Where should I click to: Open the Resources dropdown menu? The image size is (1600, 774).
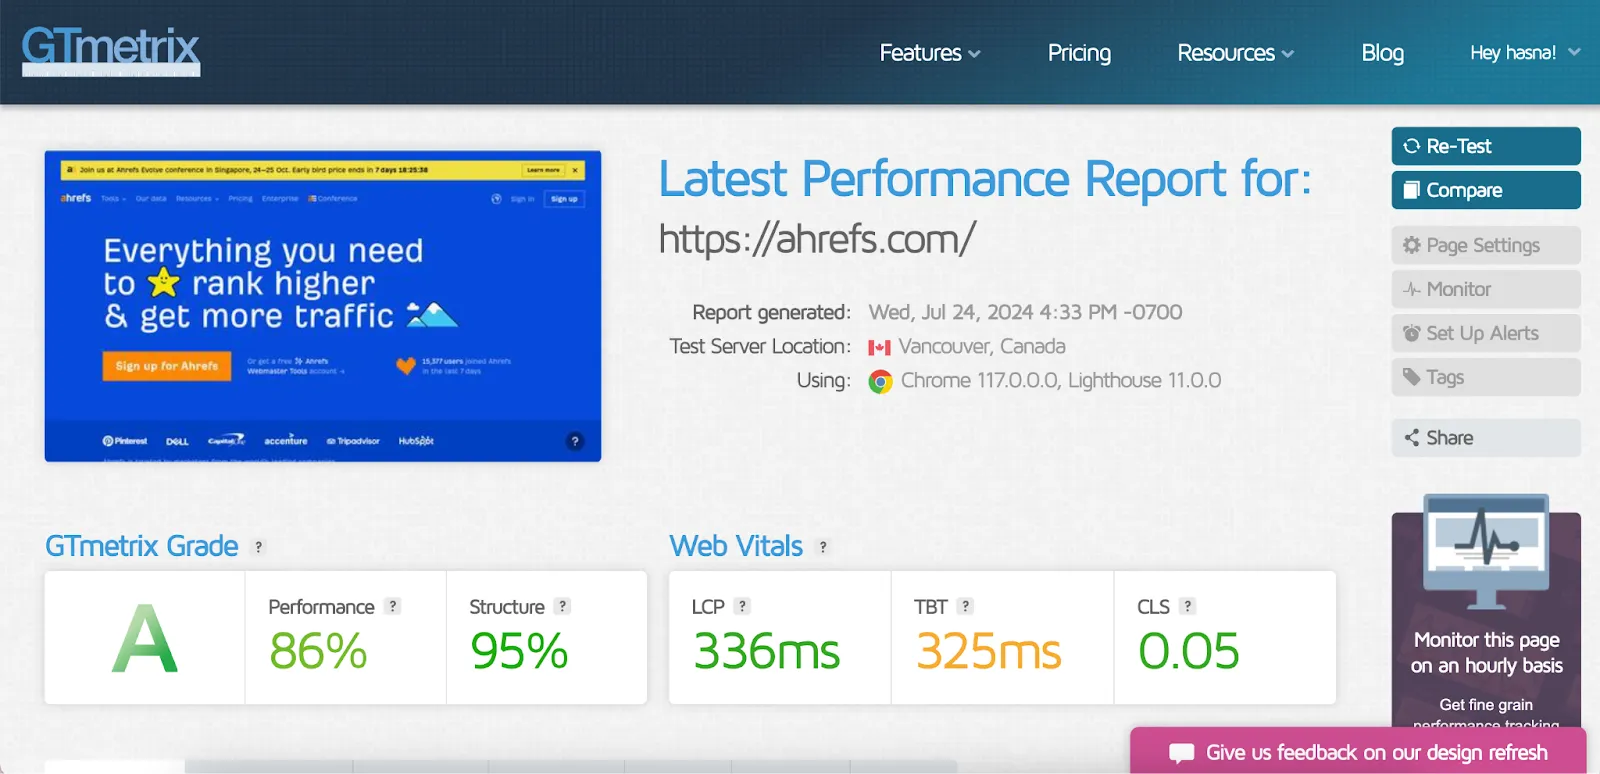(x=1235, y=53)
